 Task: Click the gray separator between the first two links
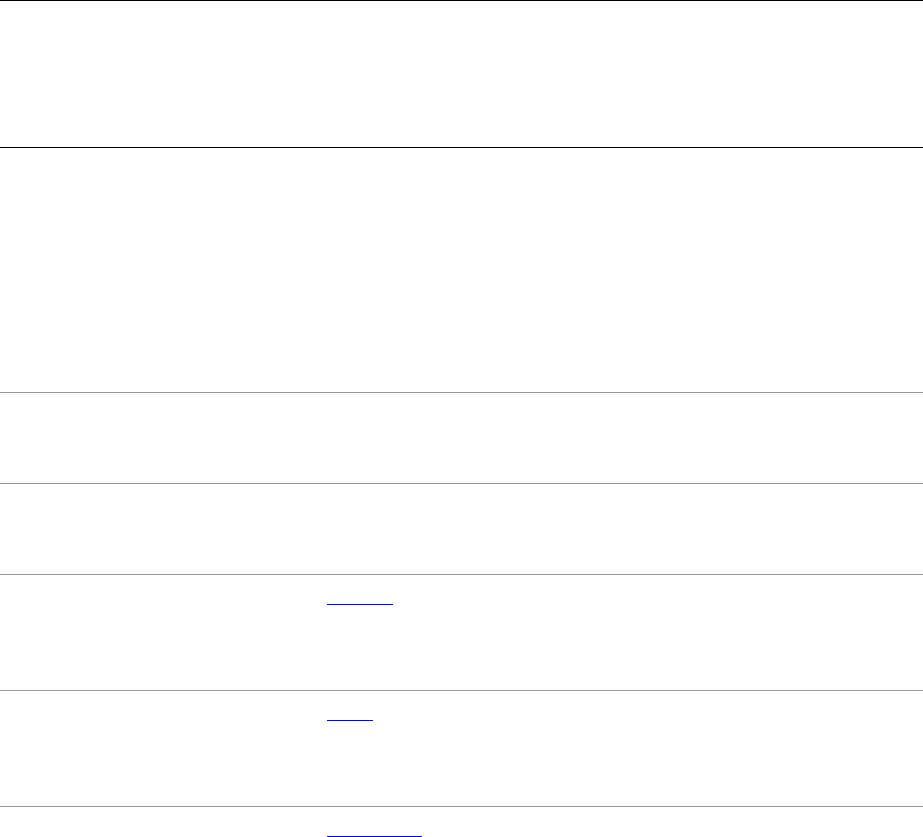tap(462, 690)
